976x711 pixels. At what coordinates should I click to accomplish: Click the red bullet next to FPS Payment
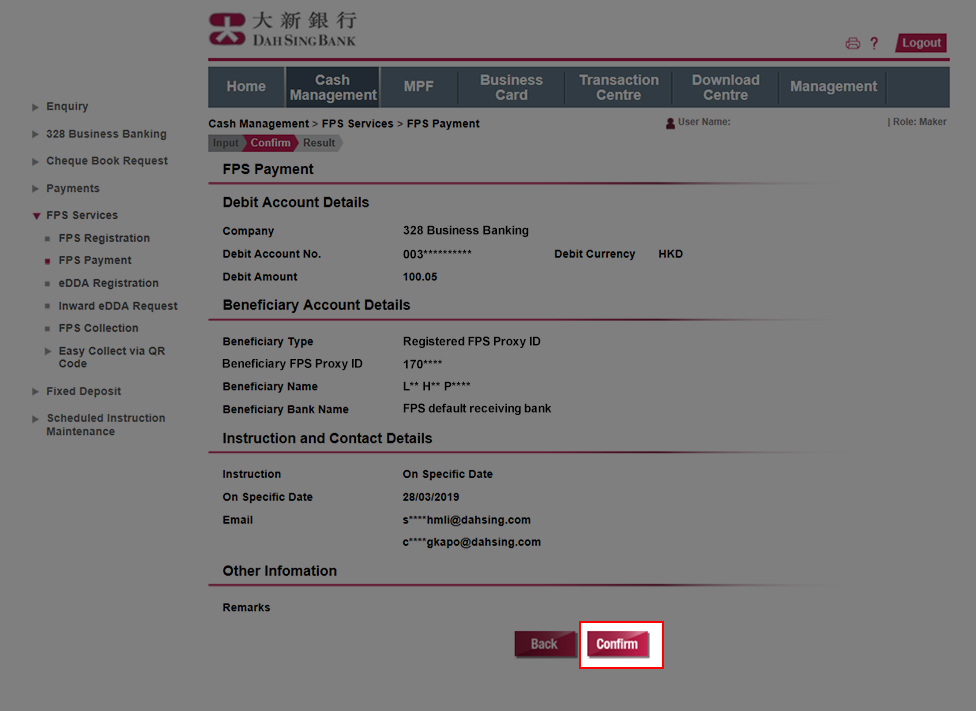[47, 261]
